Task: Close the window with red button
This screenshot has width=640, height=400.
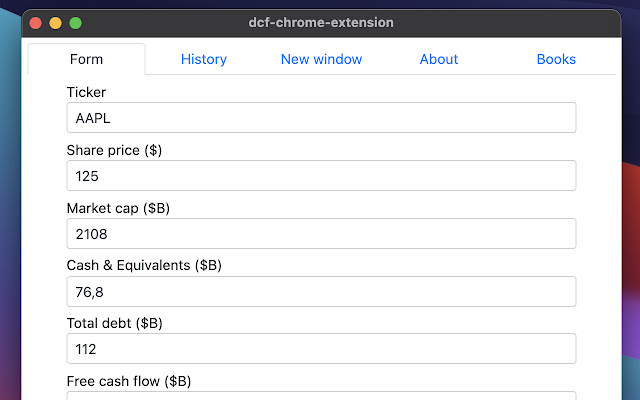Action: click(x=36, y=23)
